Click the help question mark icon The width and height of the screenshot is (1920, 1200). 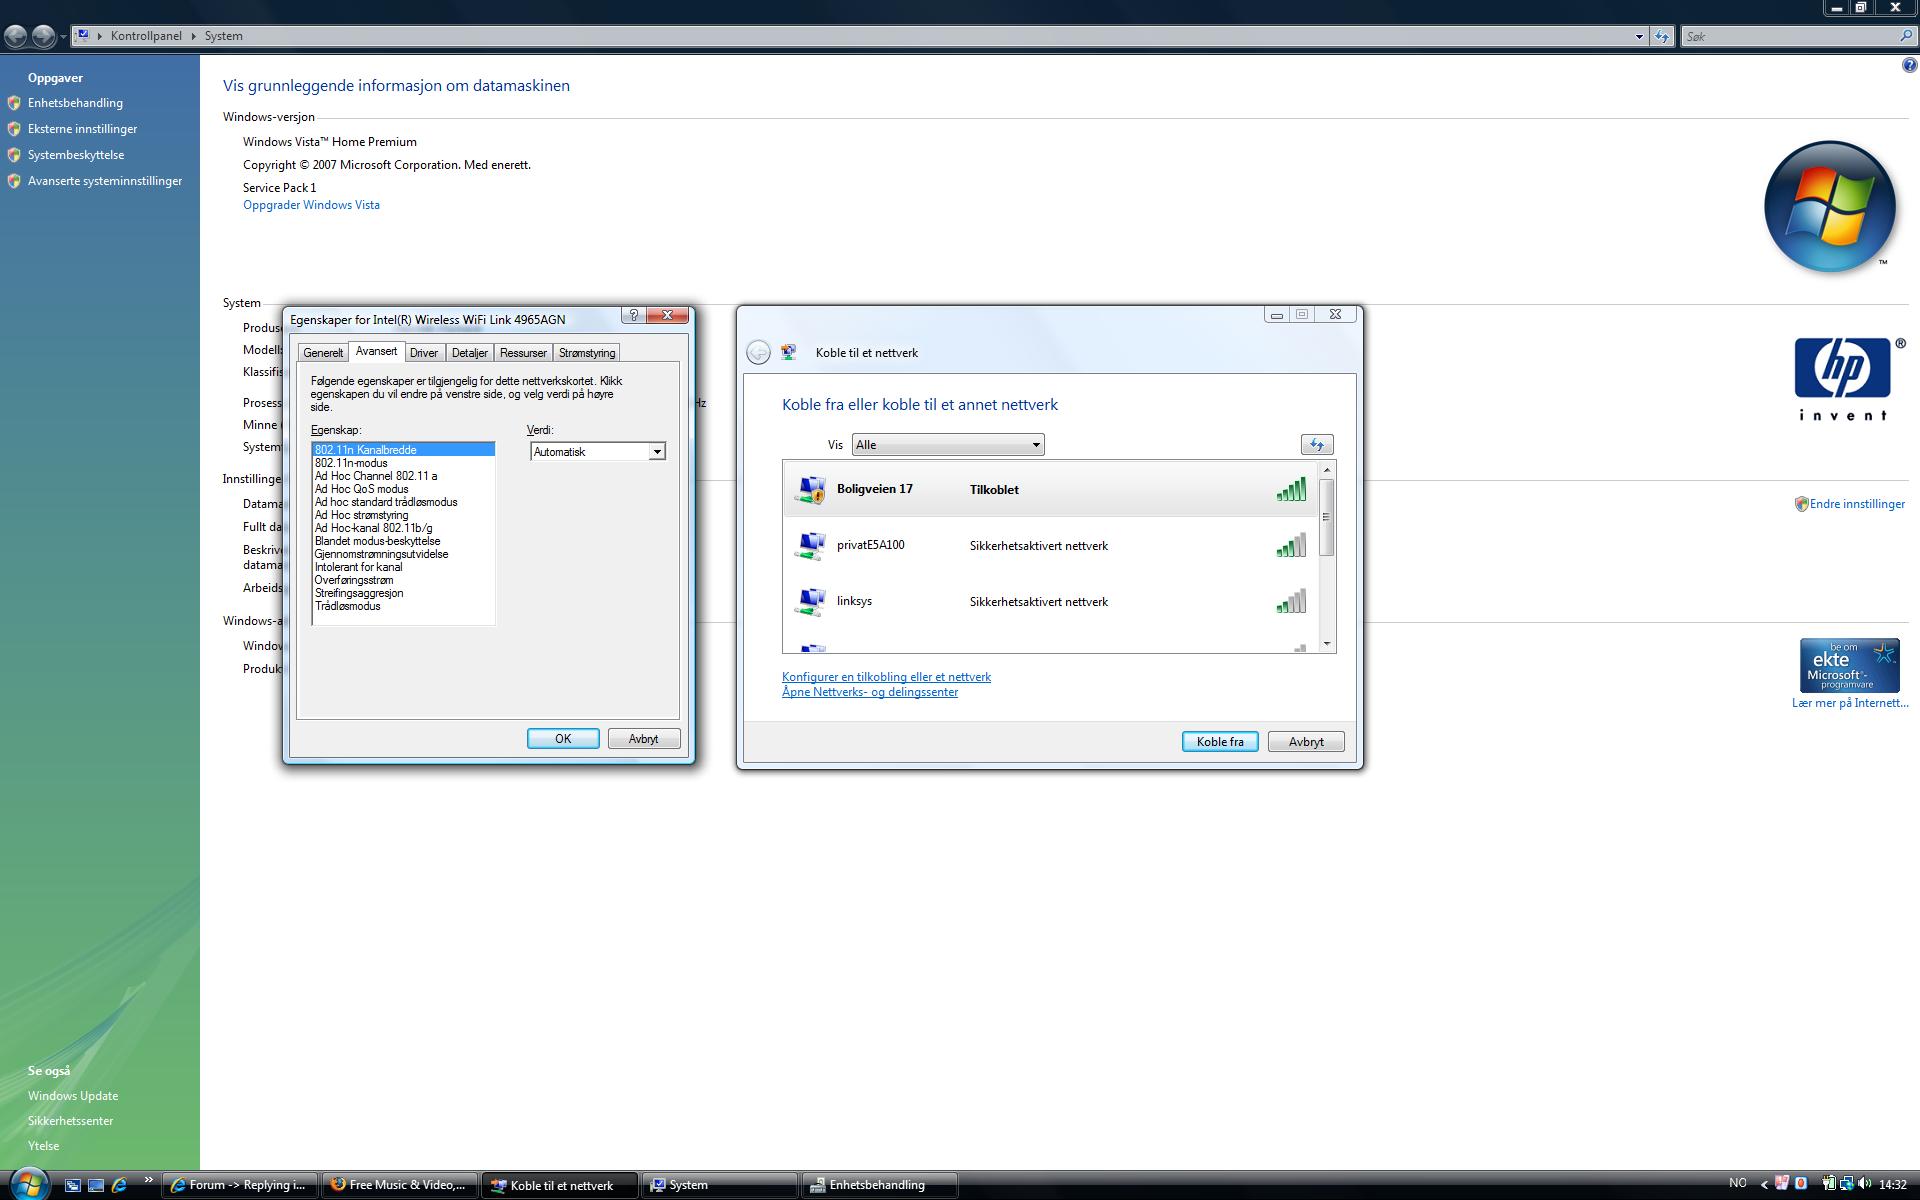tap(1909, 66)
